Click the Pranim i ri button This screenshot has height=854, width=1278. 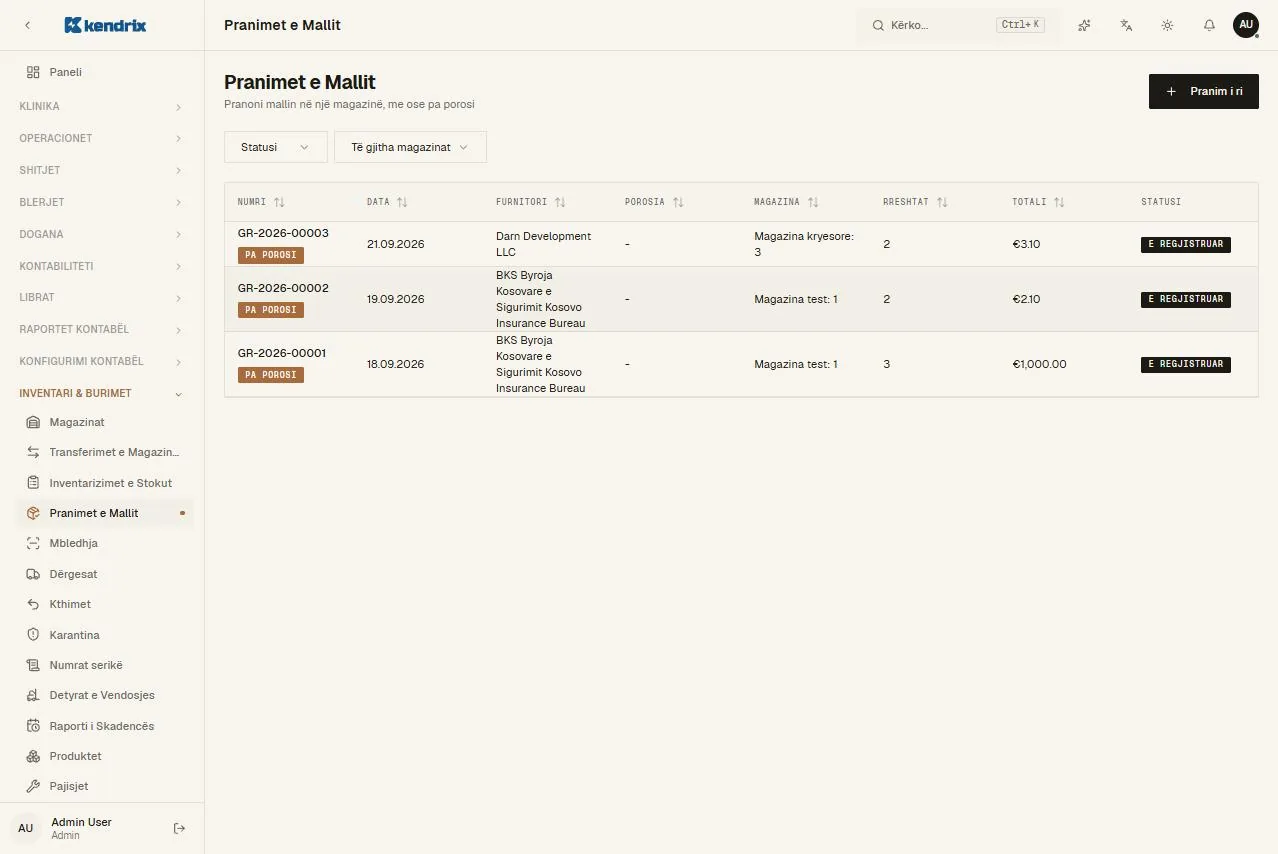(1203, 91)
